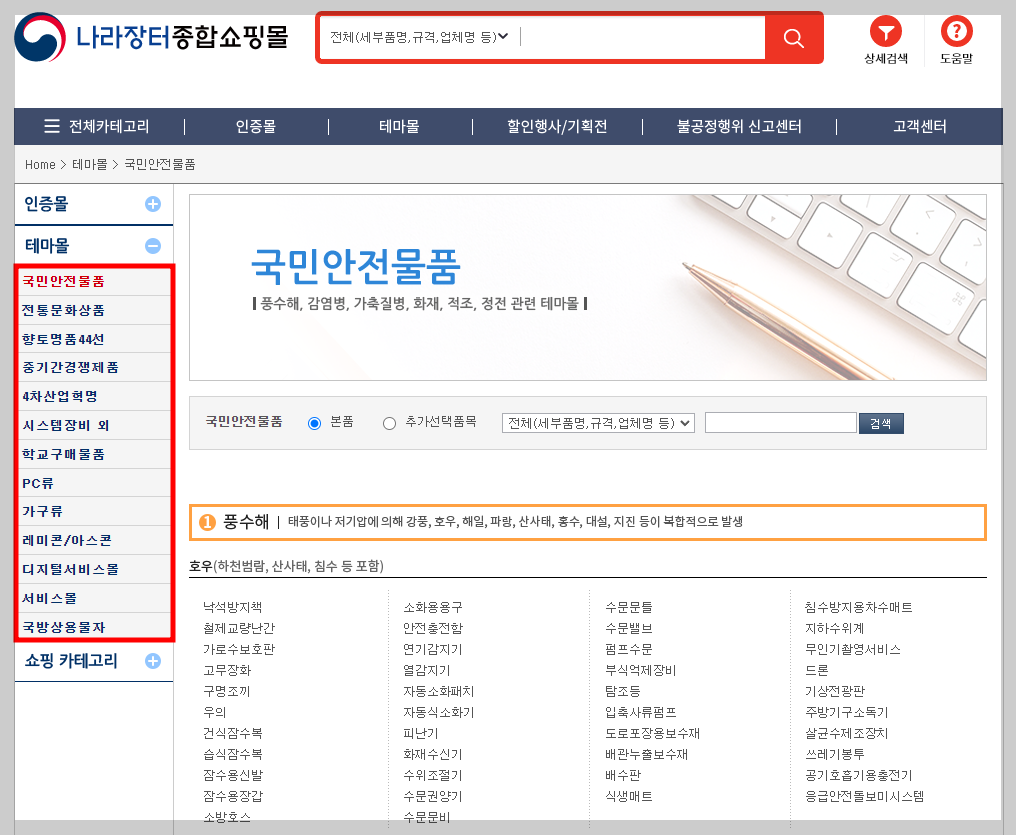Open 도움말 question mark icon

pos(956,31)
